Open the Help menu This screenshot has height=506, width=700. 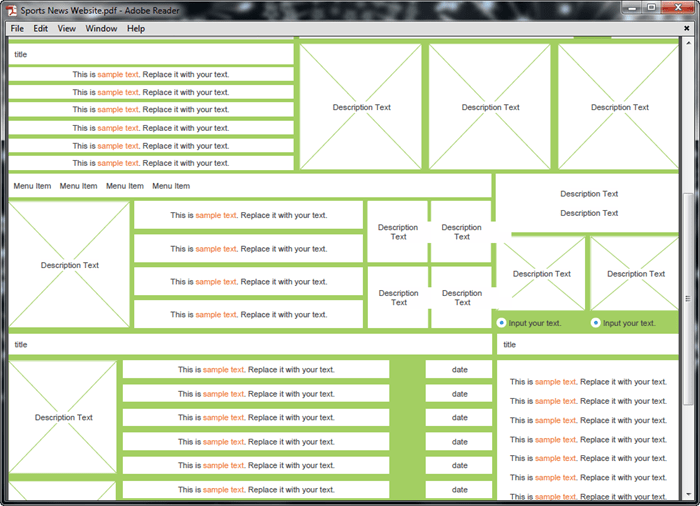tap(136, 29)
